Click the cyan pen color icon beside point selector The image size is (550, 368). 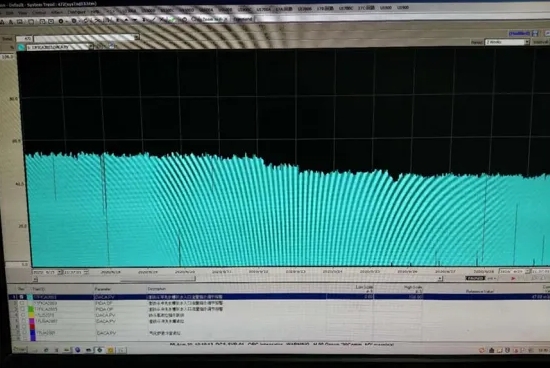pos(21,47)
